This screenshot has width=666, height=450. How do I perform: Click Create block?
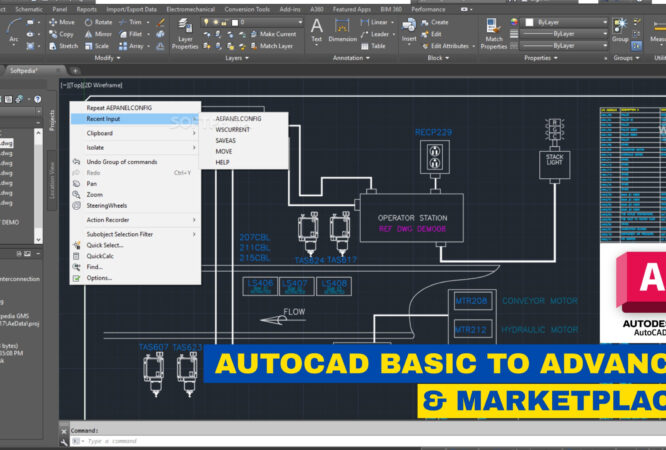pos(435,22)
